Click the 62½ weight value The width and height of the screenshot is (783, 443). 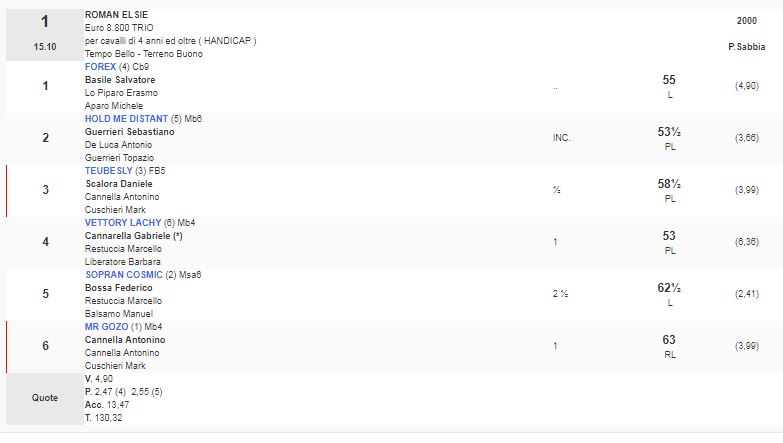(669, 287)
